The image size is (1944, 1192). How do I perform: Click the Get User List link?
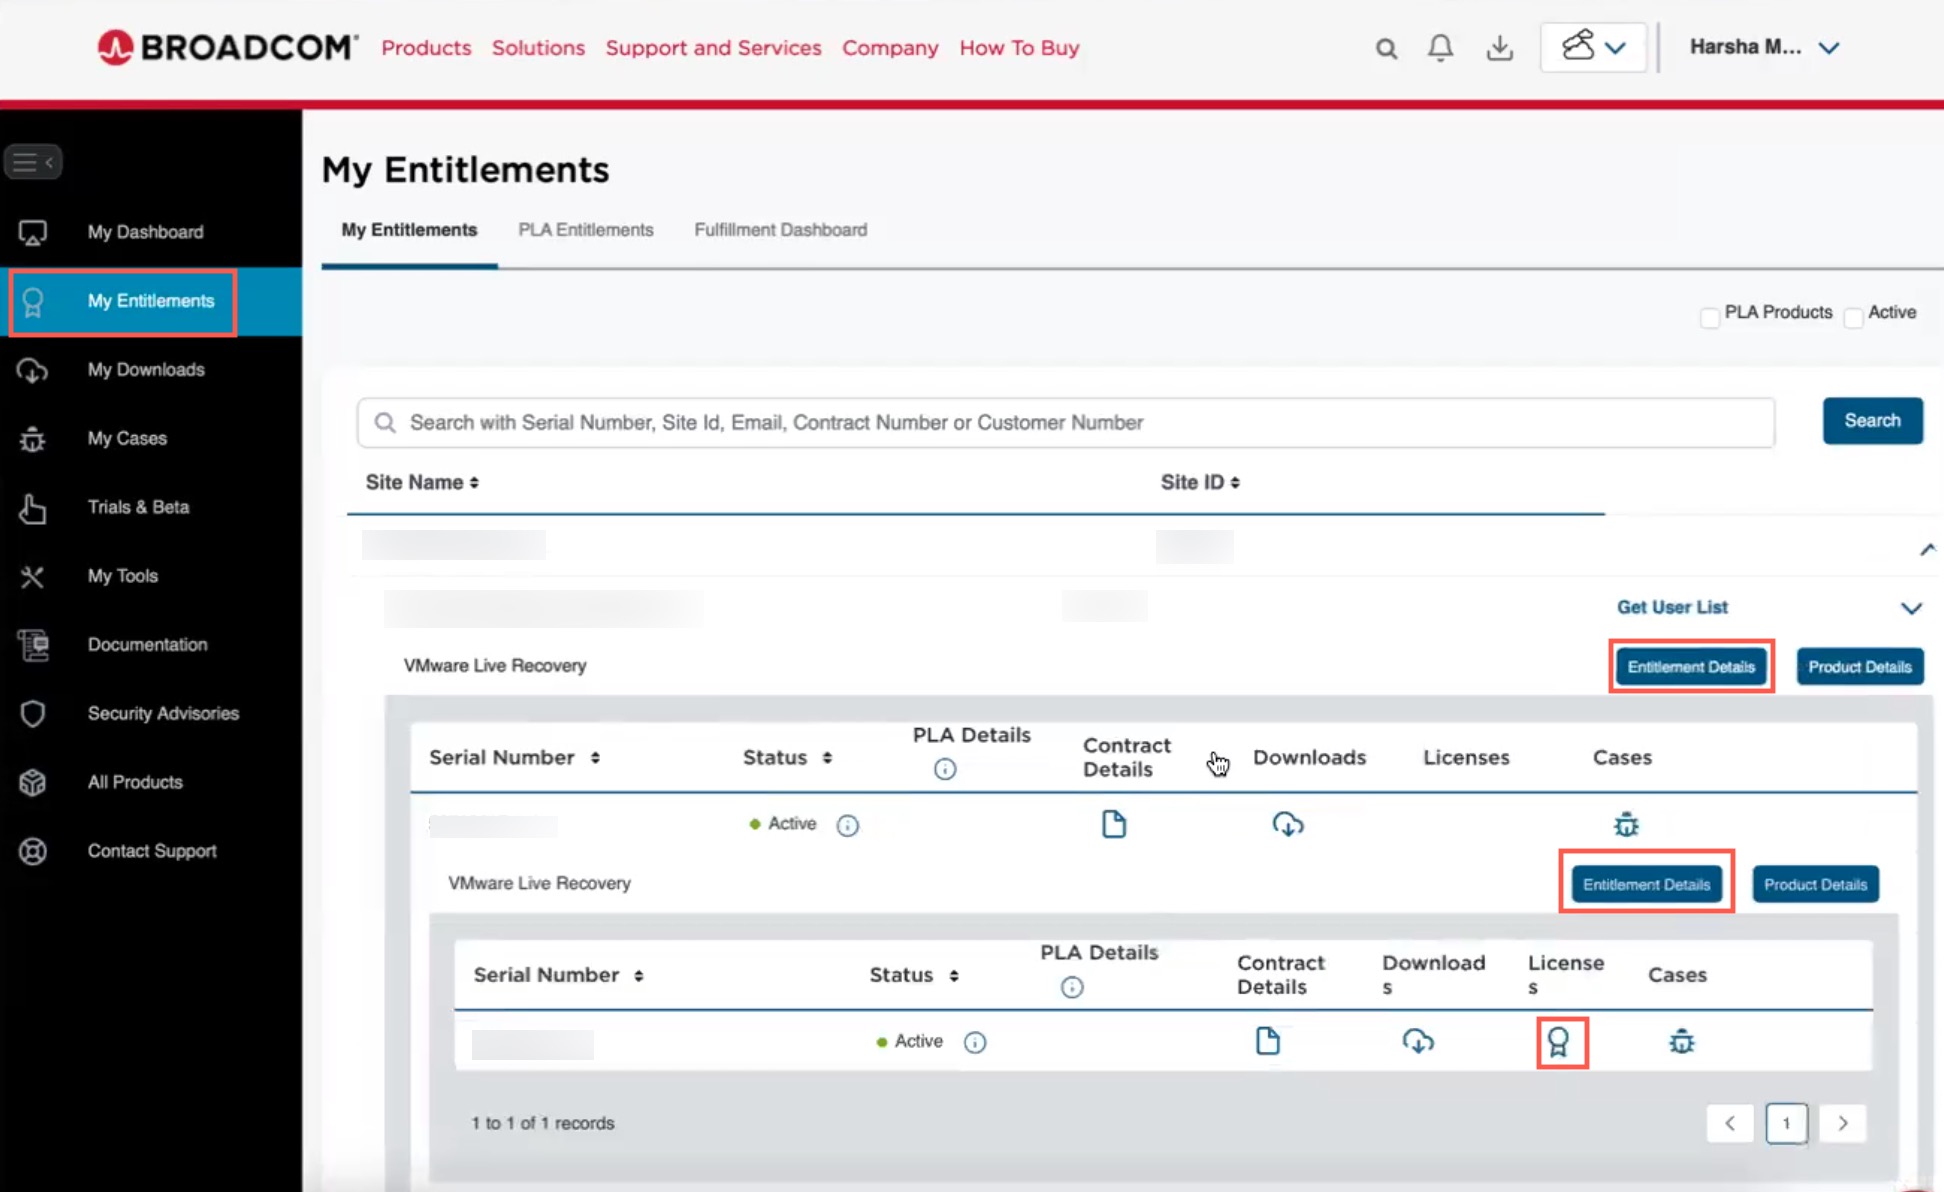click(1672, 607)
